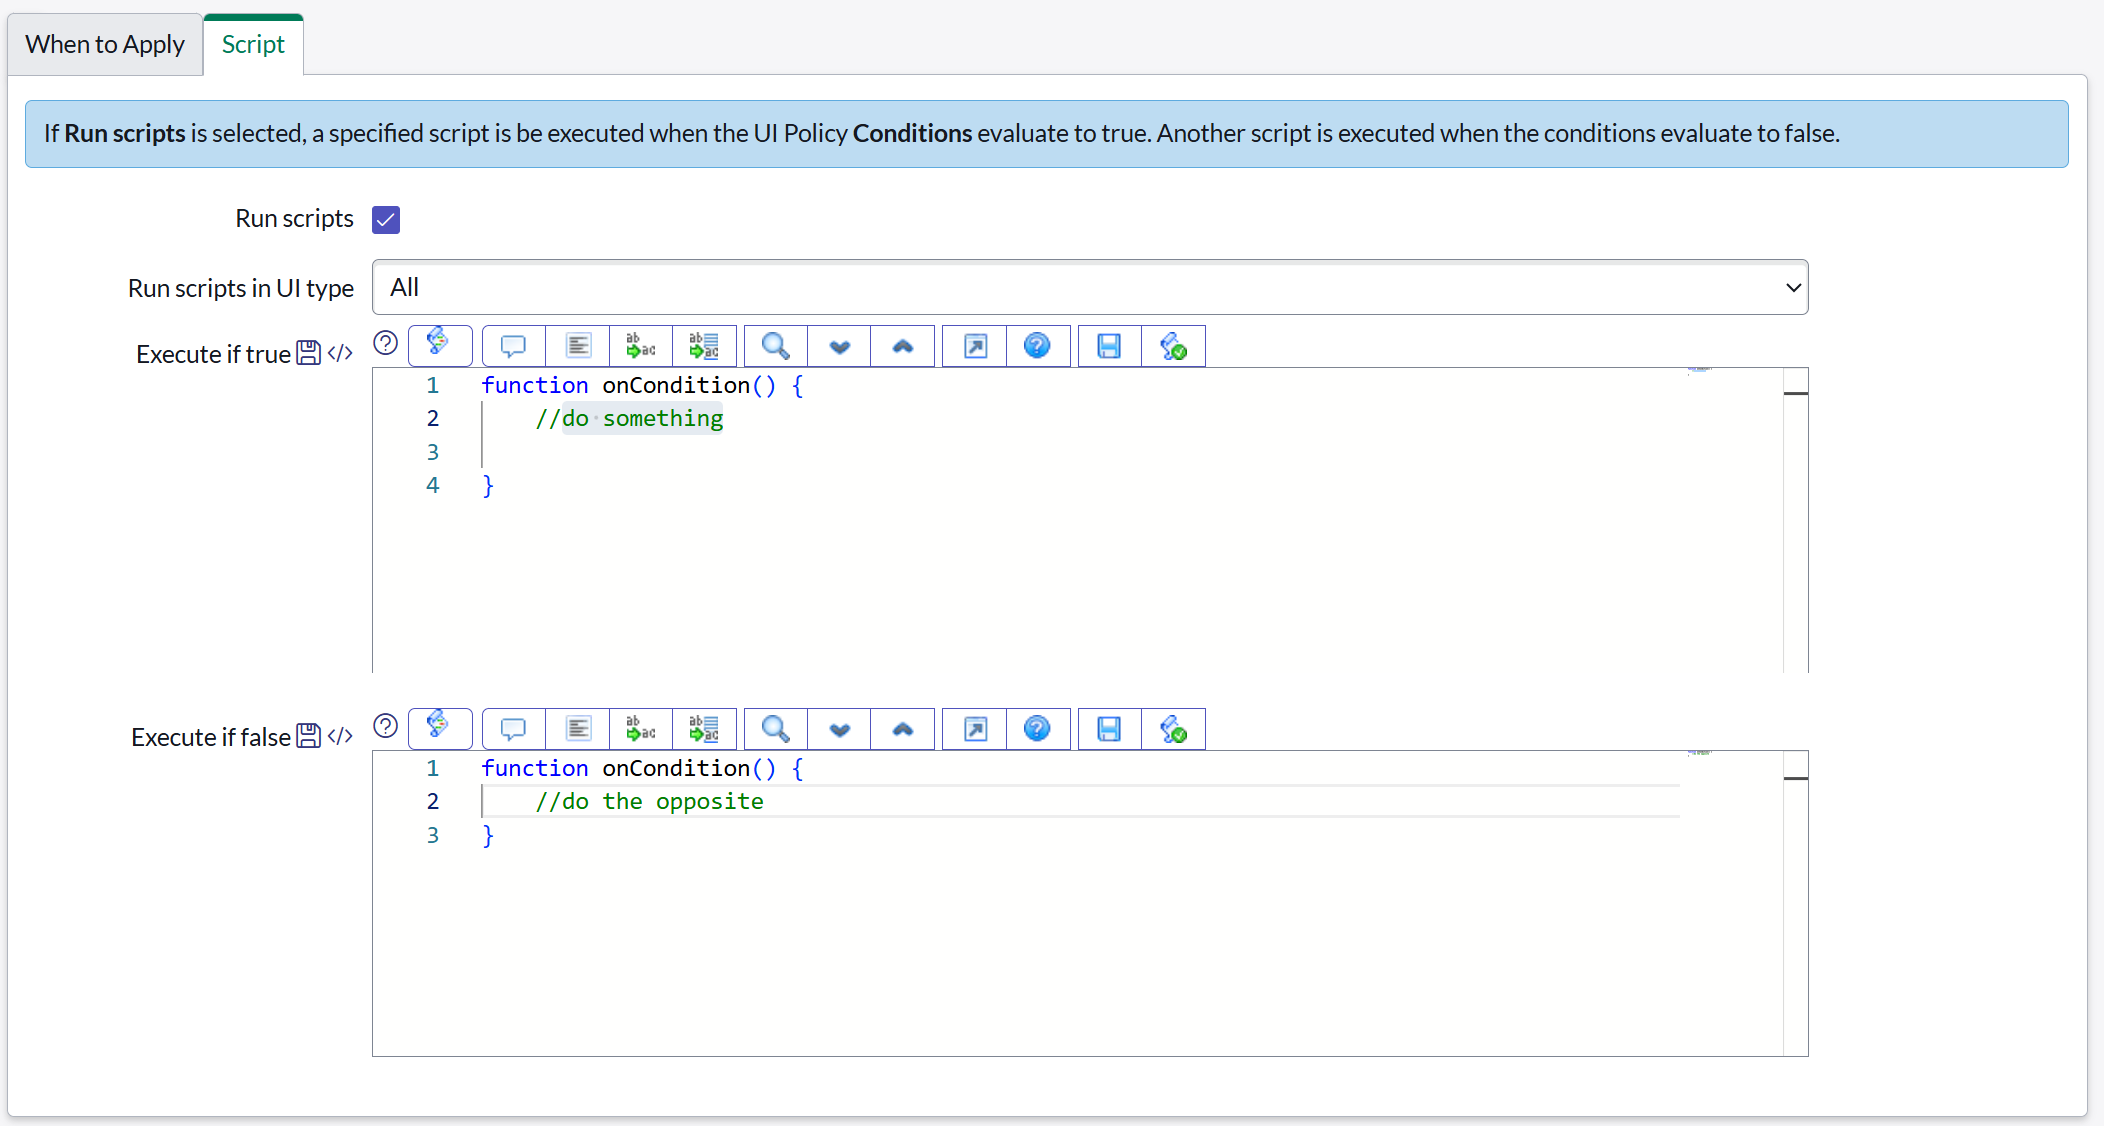
Task: Click find previous arrow in Execute if false toolbar
Action: (902, 729)
